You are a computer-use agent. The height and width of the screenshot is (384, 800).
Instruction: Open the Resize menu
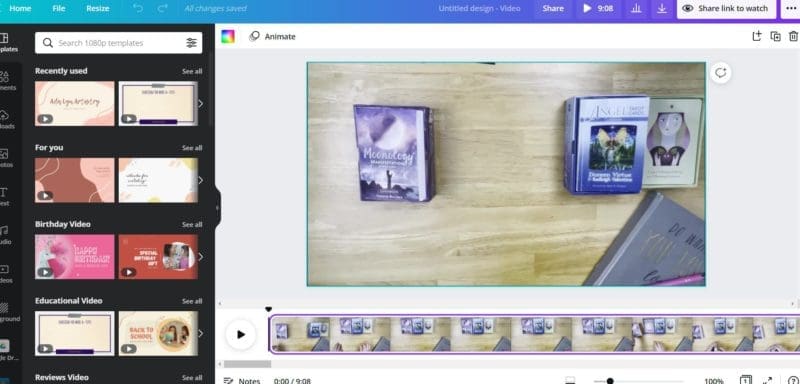pyautogui.click(x=97, y=9)
